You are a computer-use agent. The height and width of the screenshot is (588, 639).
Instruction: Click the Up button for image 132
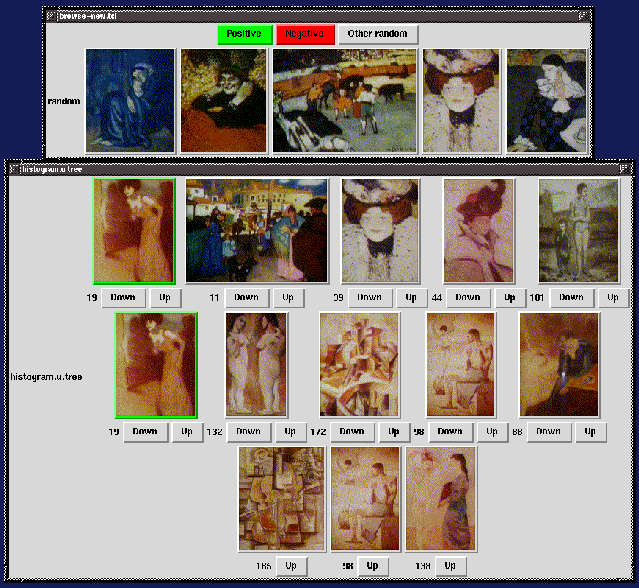[290, 432]
